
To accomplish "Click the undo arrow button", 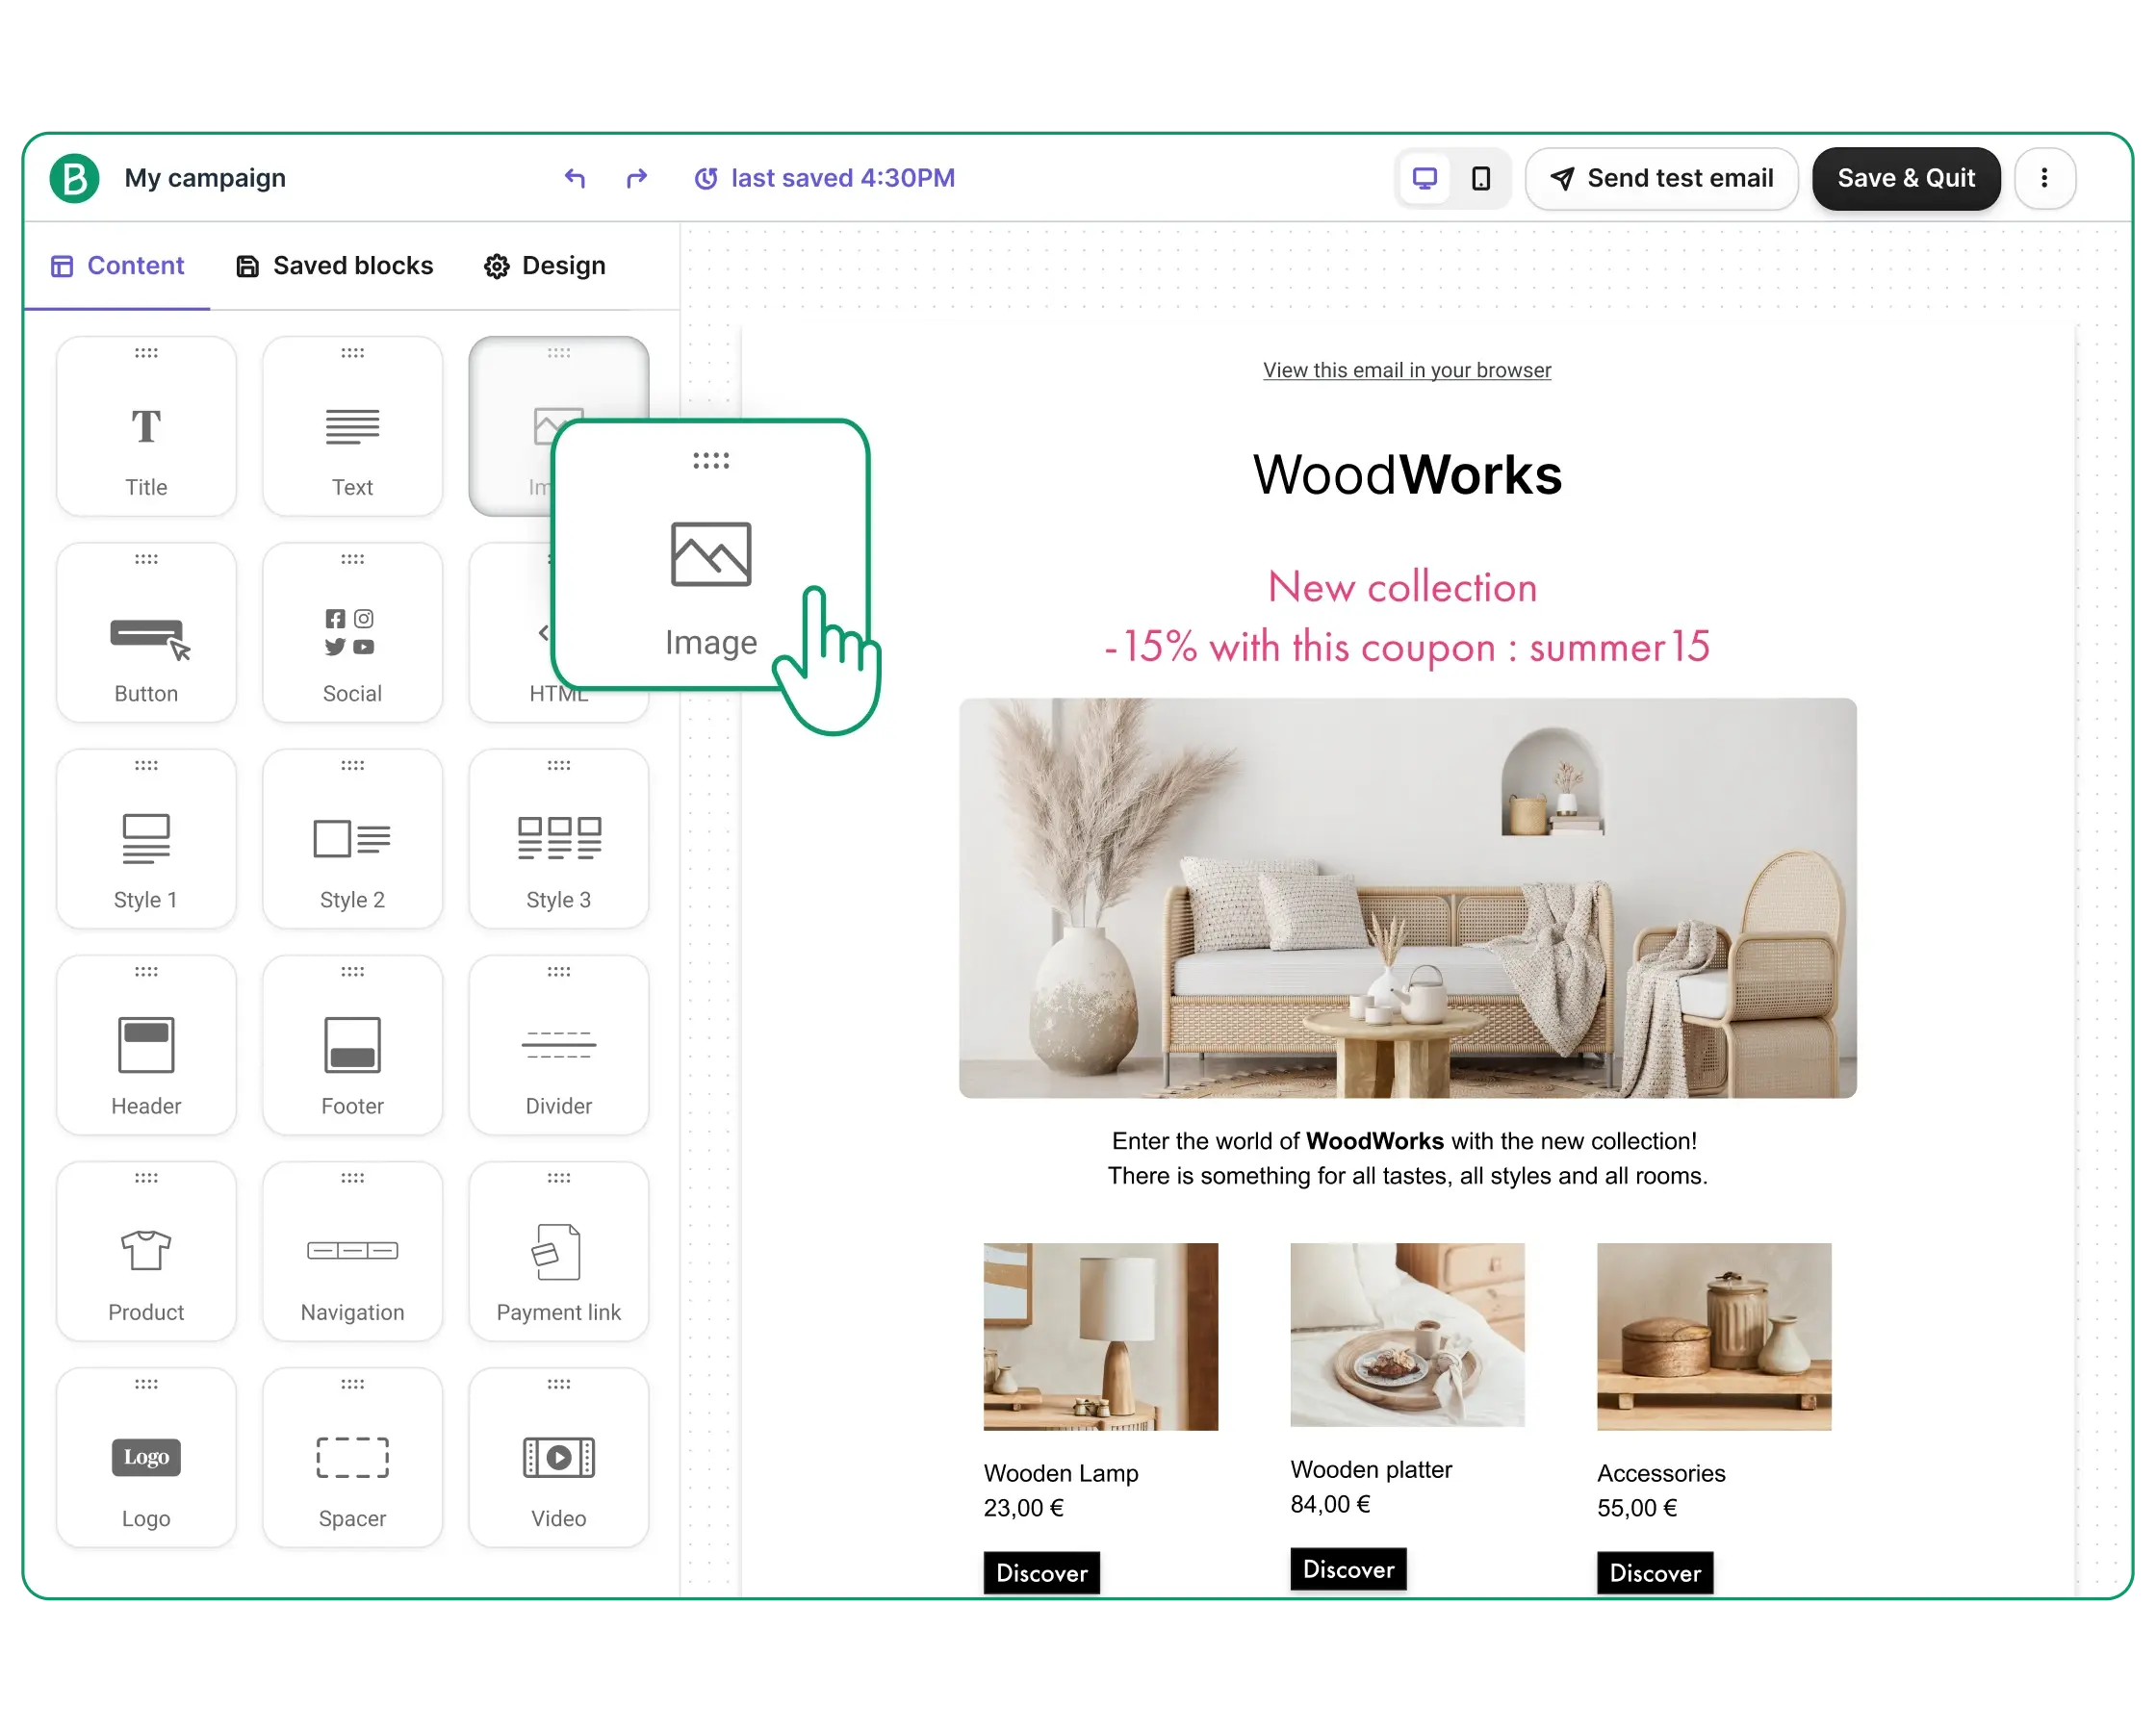I will click(573, 177).
